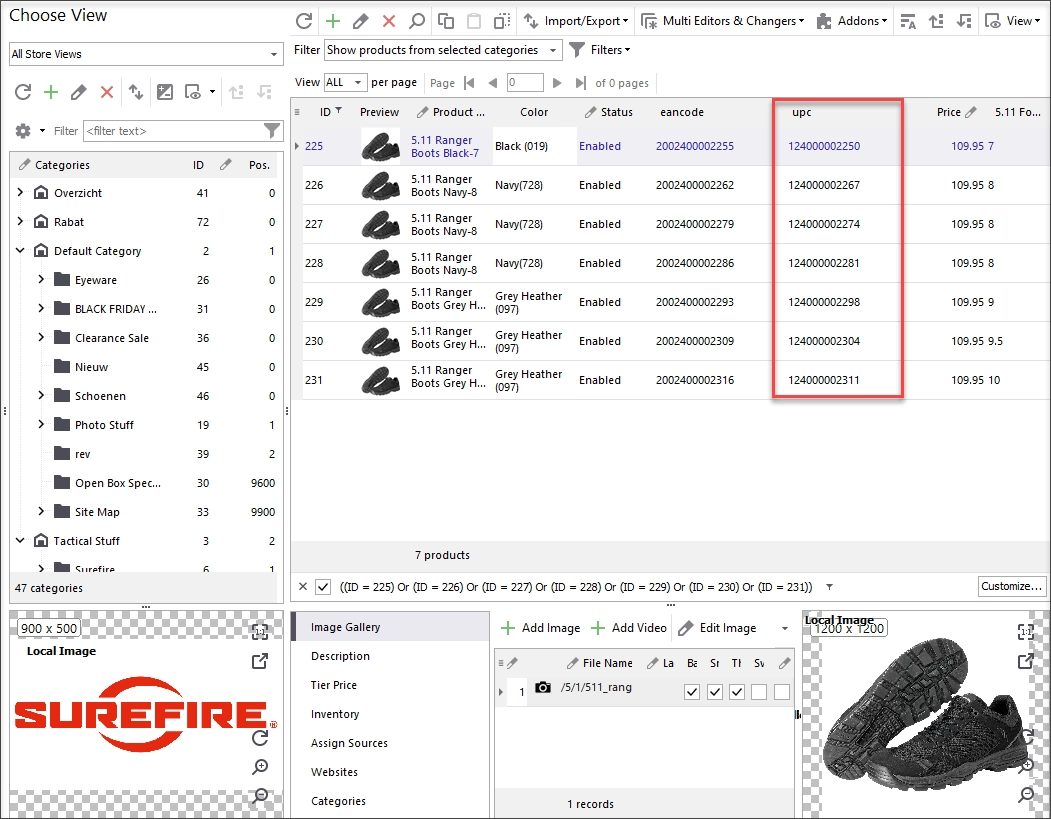
Task: Collapse the Default Category tree node
Action: point(20,251)
